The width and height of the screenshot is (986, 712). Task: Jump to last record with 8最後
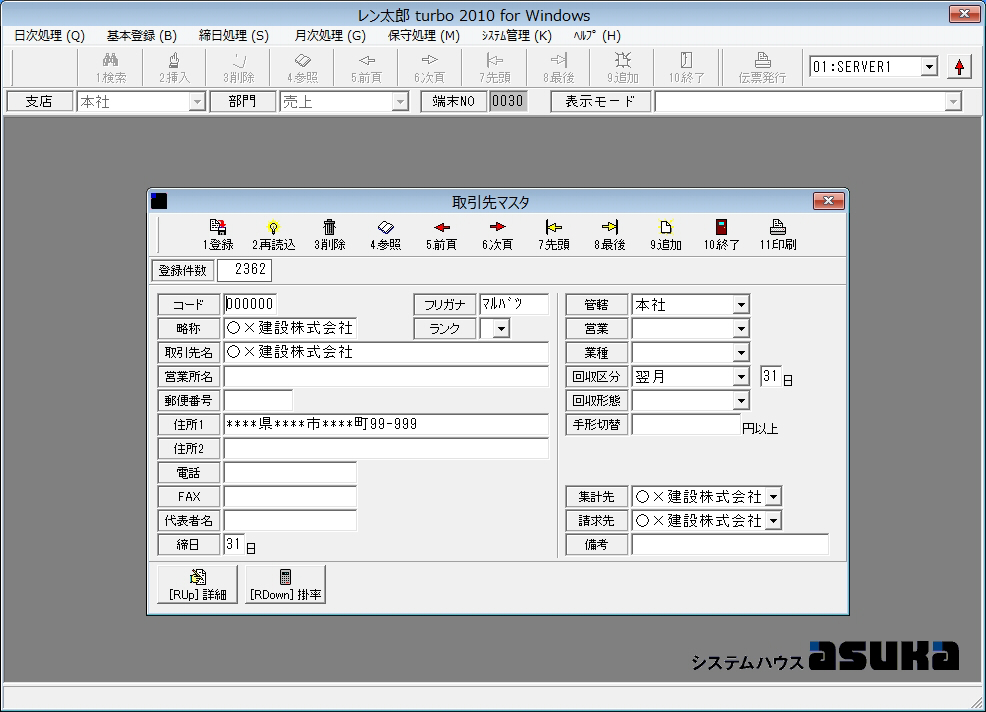[x=609, y=234]
